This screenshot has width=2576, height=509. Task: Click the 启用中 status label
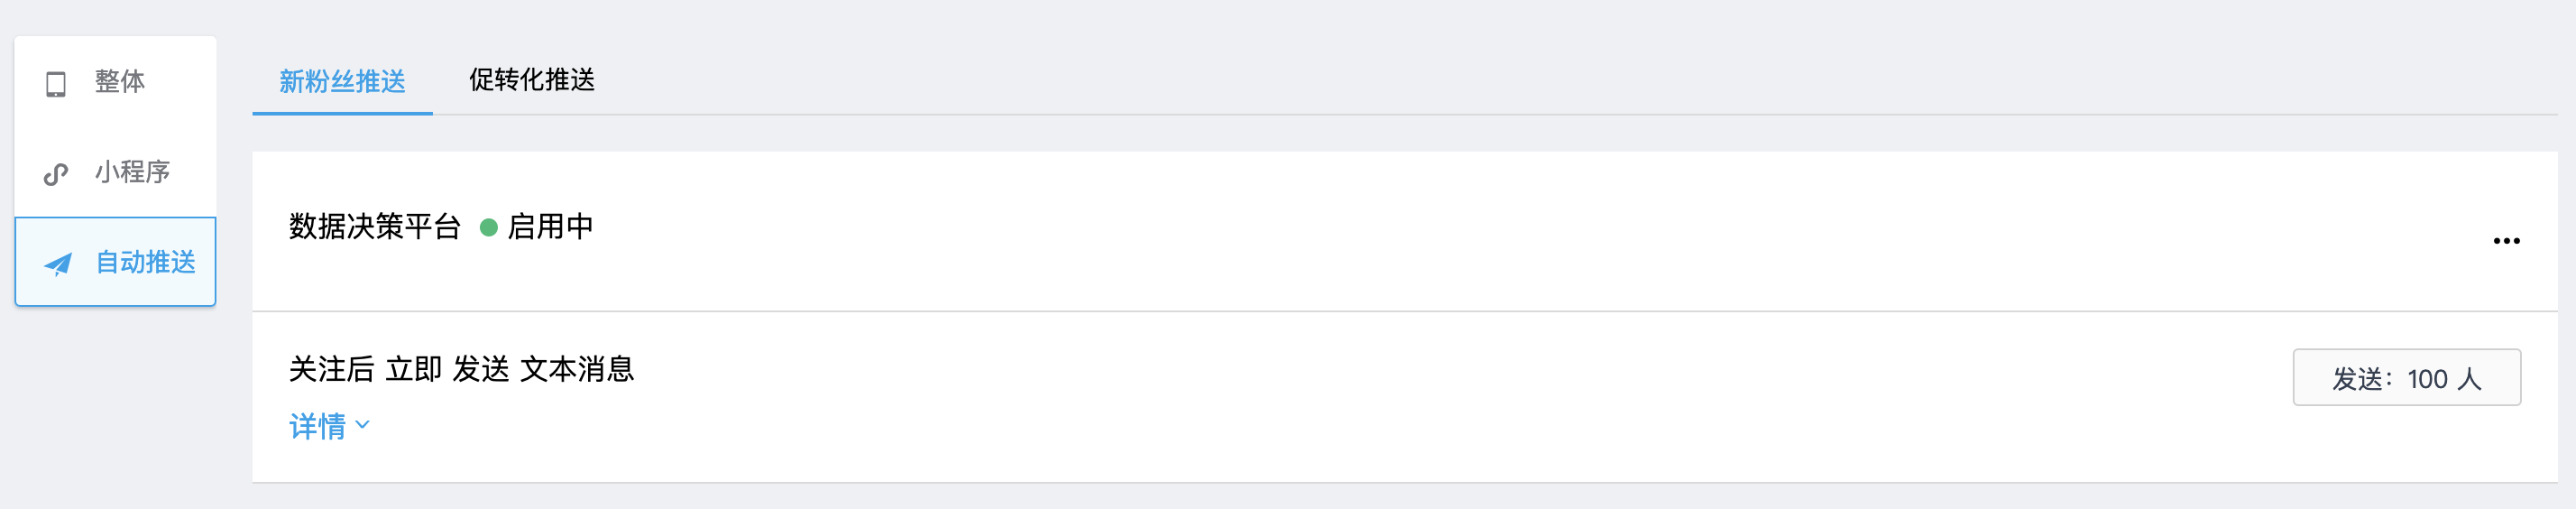point(551,227)
